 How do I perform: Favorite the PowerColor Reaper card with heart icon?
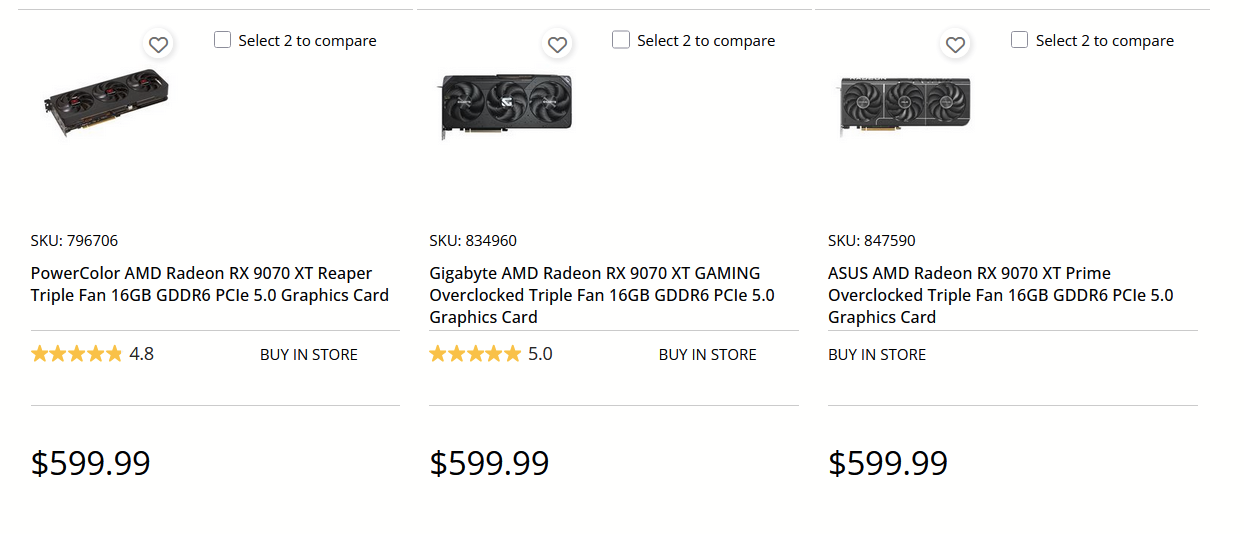(158, 45)
